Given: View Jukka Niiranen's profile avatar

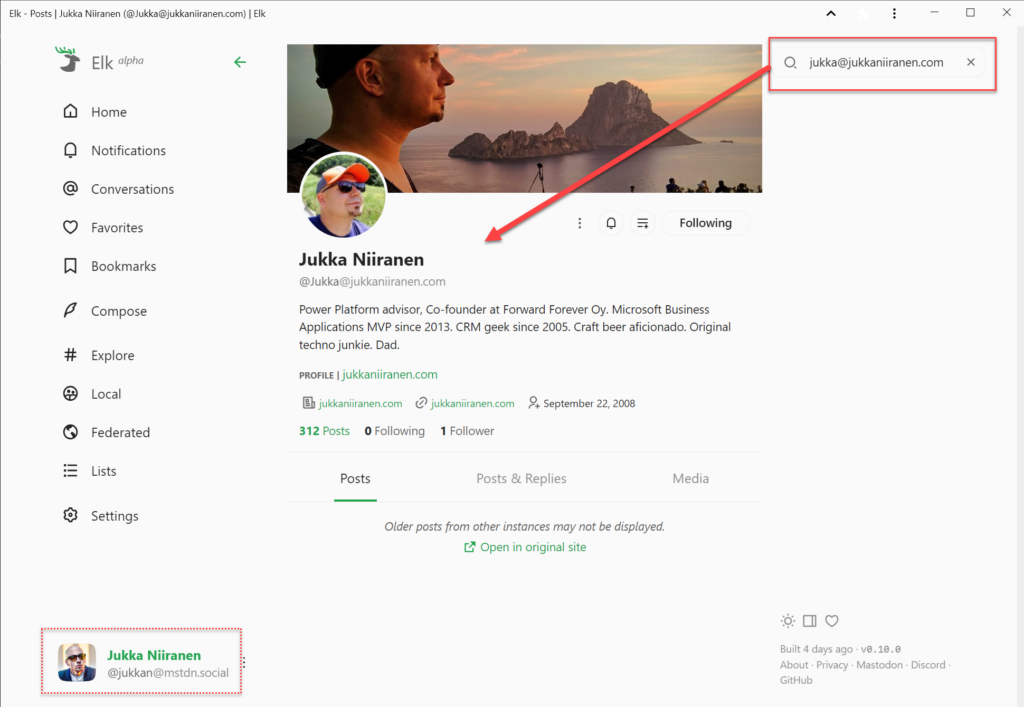Looking at the screenshot, I should [343, 195].
